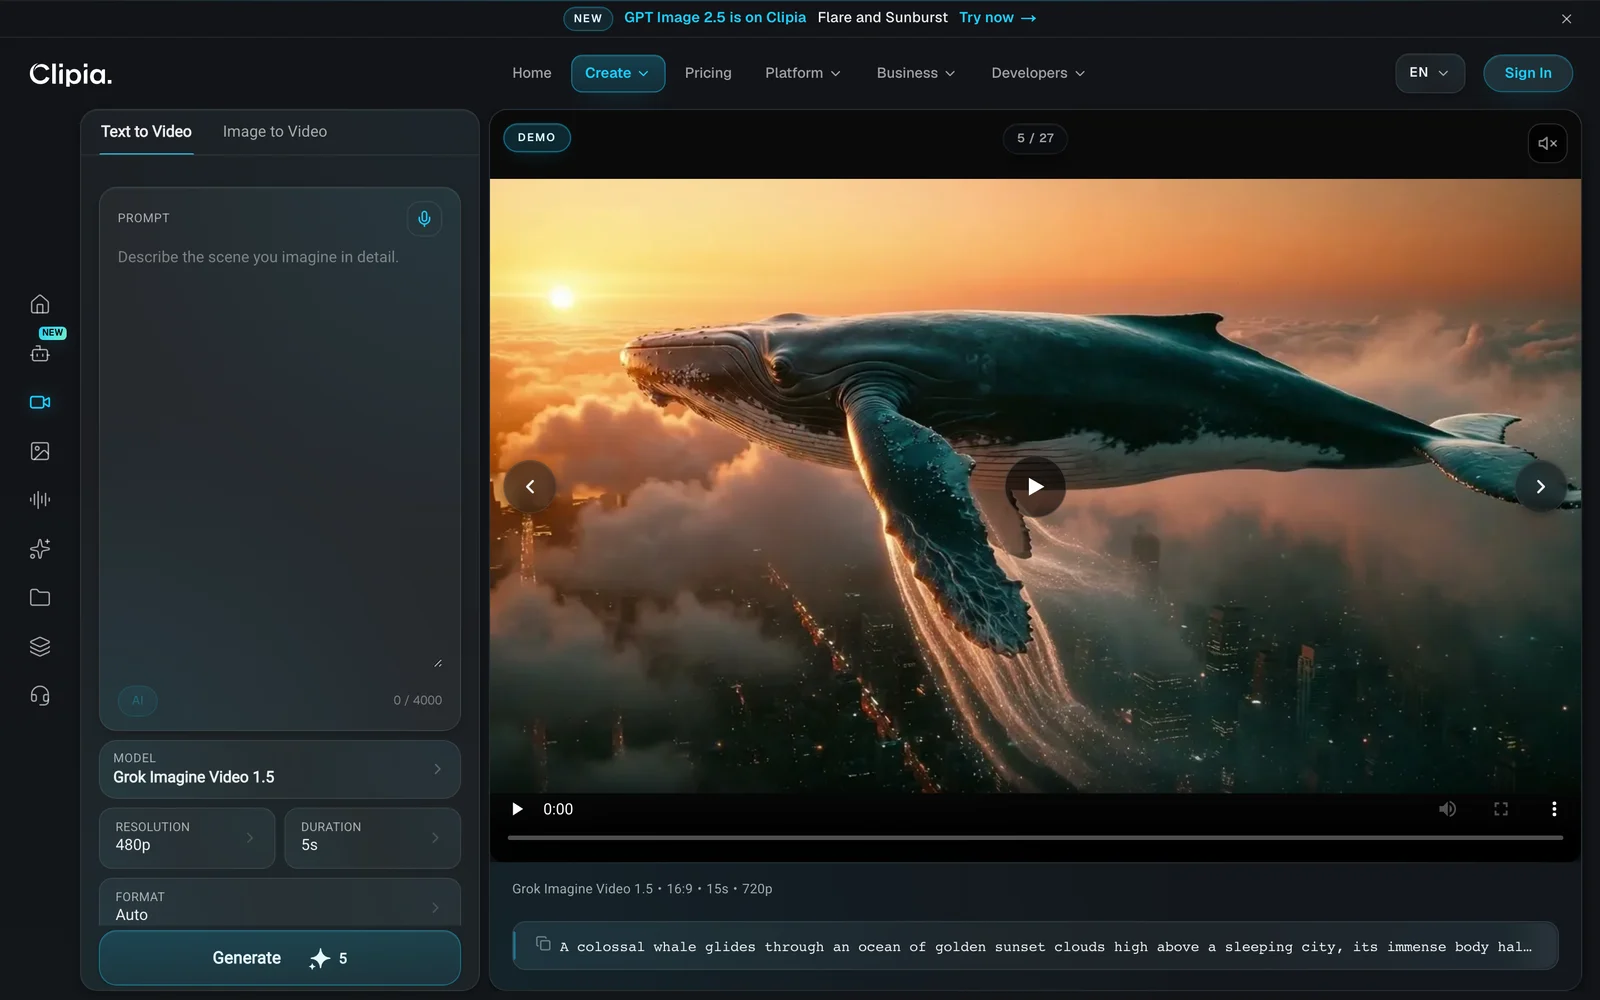Open the stacked layers sidebar icon
Screen dimensions: 1600x1000
tap(40, 647)
